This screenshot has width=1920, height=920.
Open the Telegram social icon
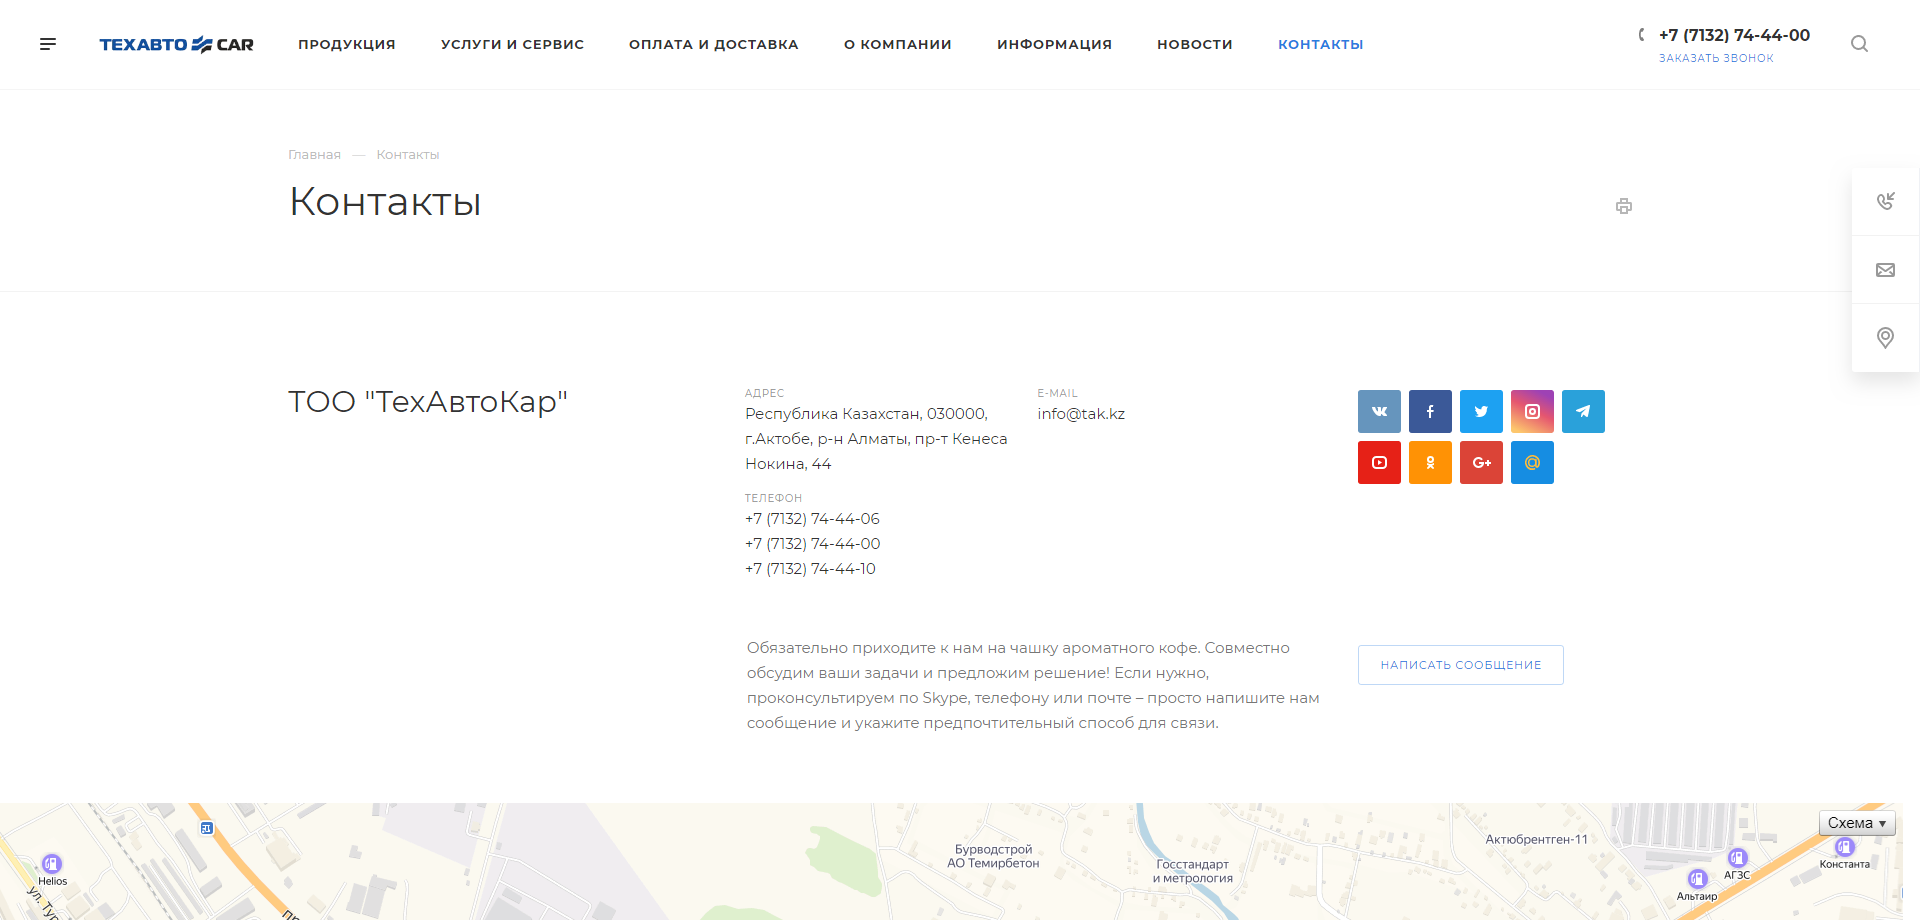pyautogui.click(x=1583, y=411)
